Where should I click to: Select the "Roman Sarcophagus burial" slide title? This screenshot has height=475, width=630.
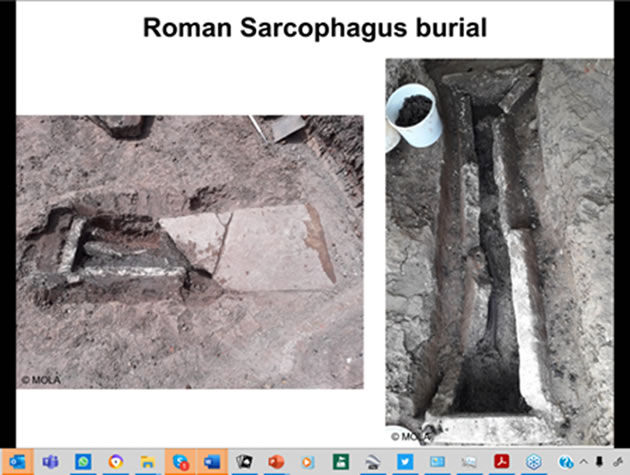point(314,27)
